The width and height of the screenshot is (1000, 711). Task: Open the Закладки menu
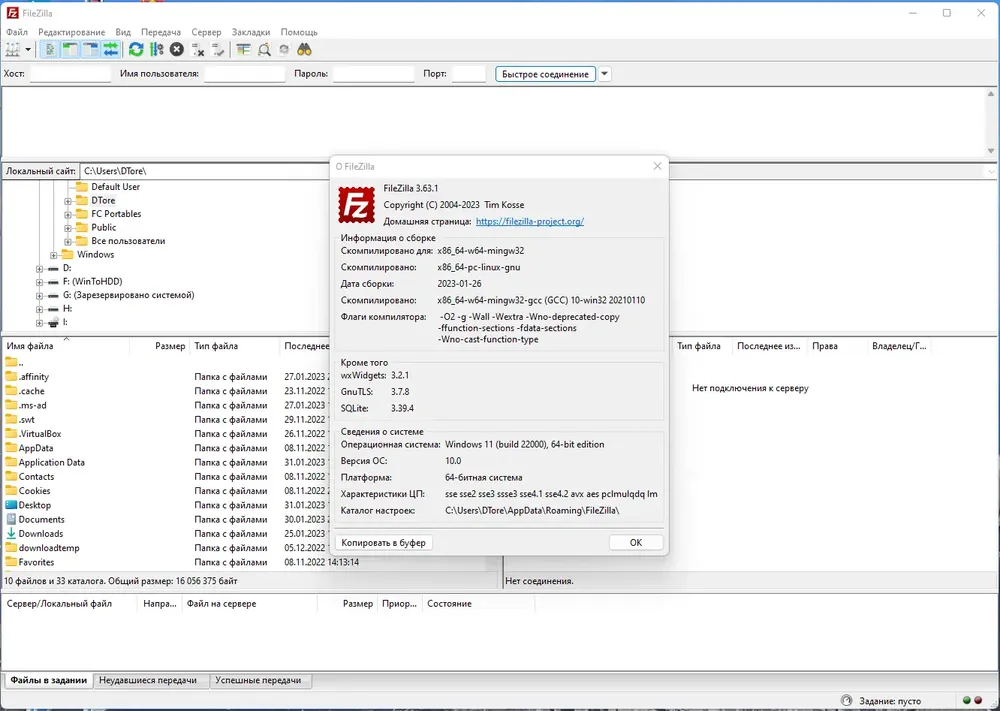pyautogui.click(x=251, y=32)
